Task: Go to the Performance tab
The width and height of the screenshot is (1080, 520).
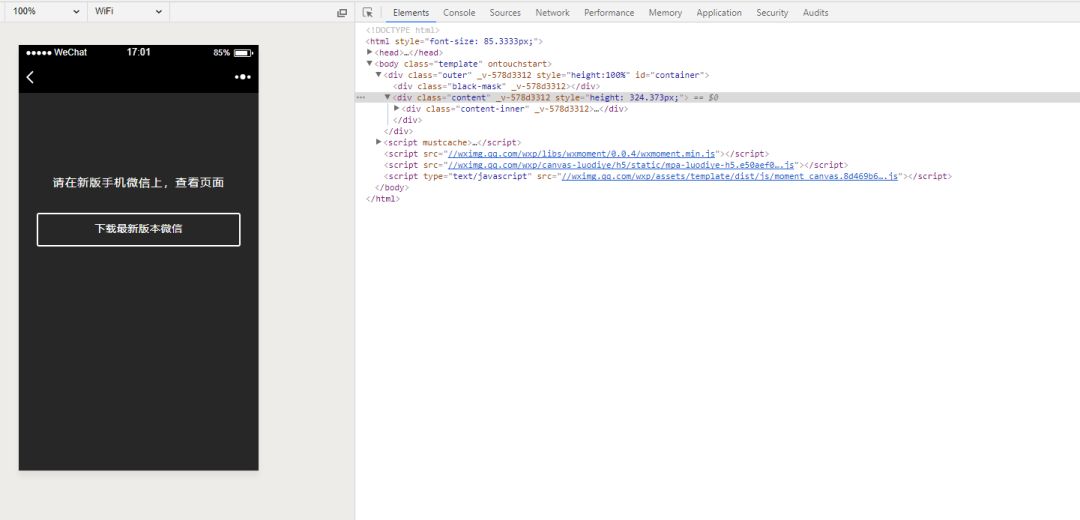Action: coord(609,12)
